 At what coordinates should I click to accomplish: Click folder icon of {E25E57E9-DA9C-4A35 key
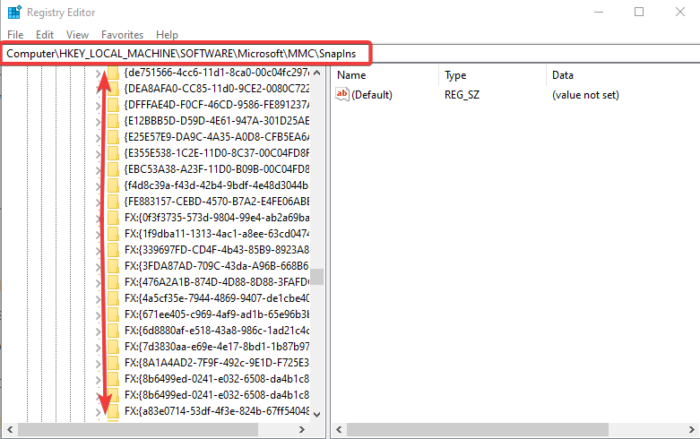(x=113, y=137)
